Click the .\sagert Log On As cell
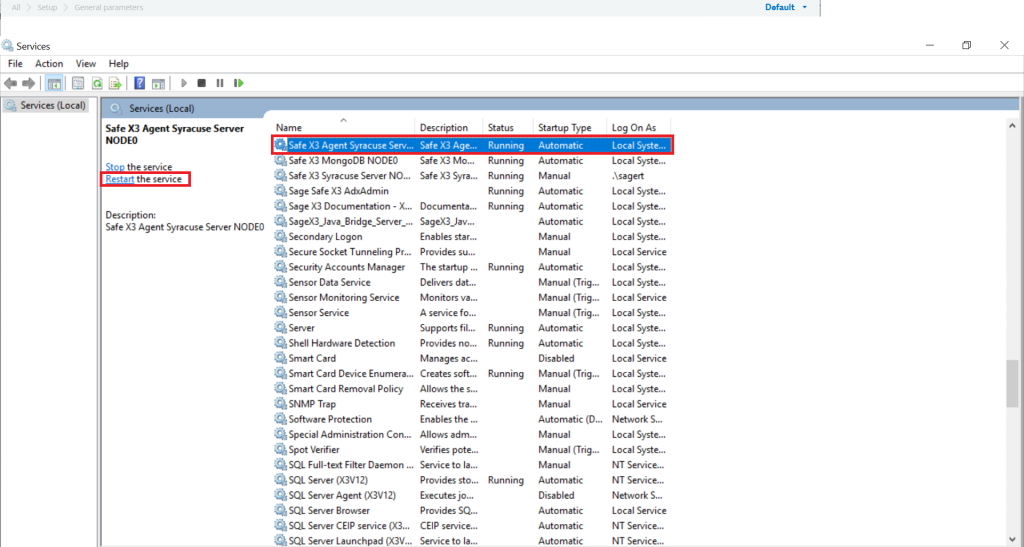The width and height of the screenshot is (1024, 547). coord(627,176)
